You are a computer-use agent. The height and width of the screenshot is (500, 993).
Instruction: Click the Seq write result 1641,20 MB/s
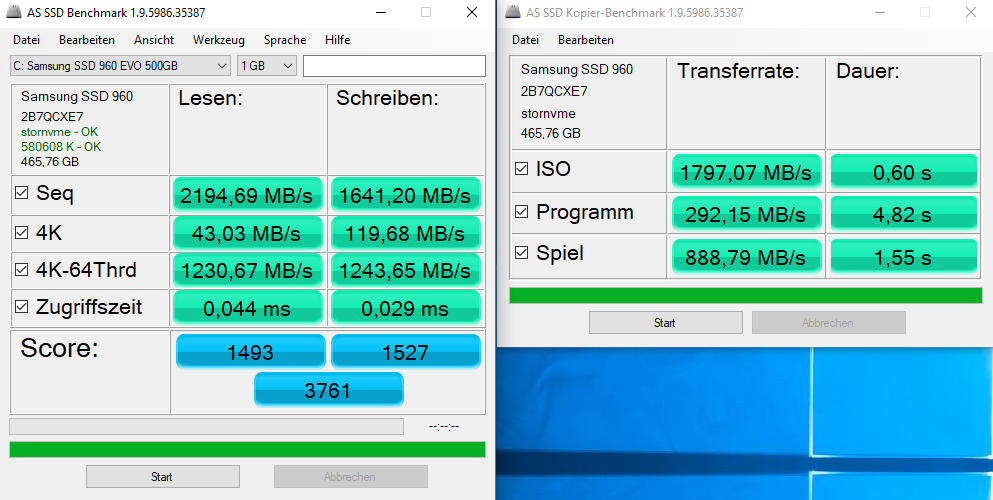[405, 195]
